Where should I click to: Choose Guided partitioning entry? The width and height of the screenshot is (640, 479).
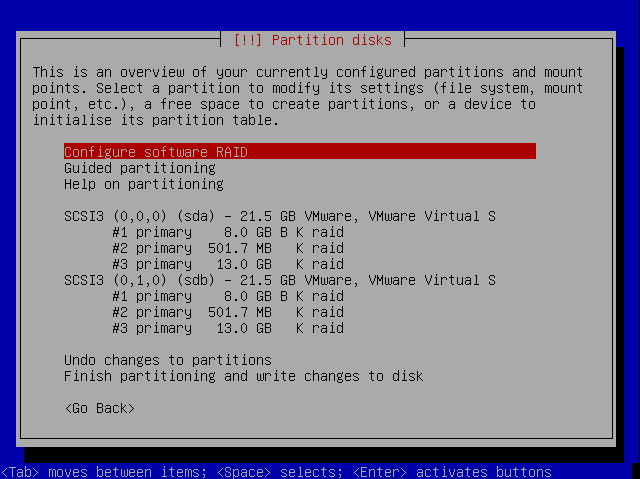(140, 168)
